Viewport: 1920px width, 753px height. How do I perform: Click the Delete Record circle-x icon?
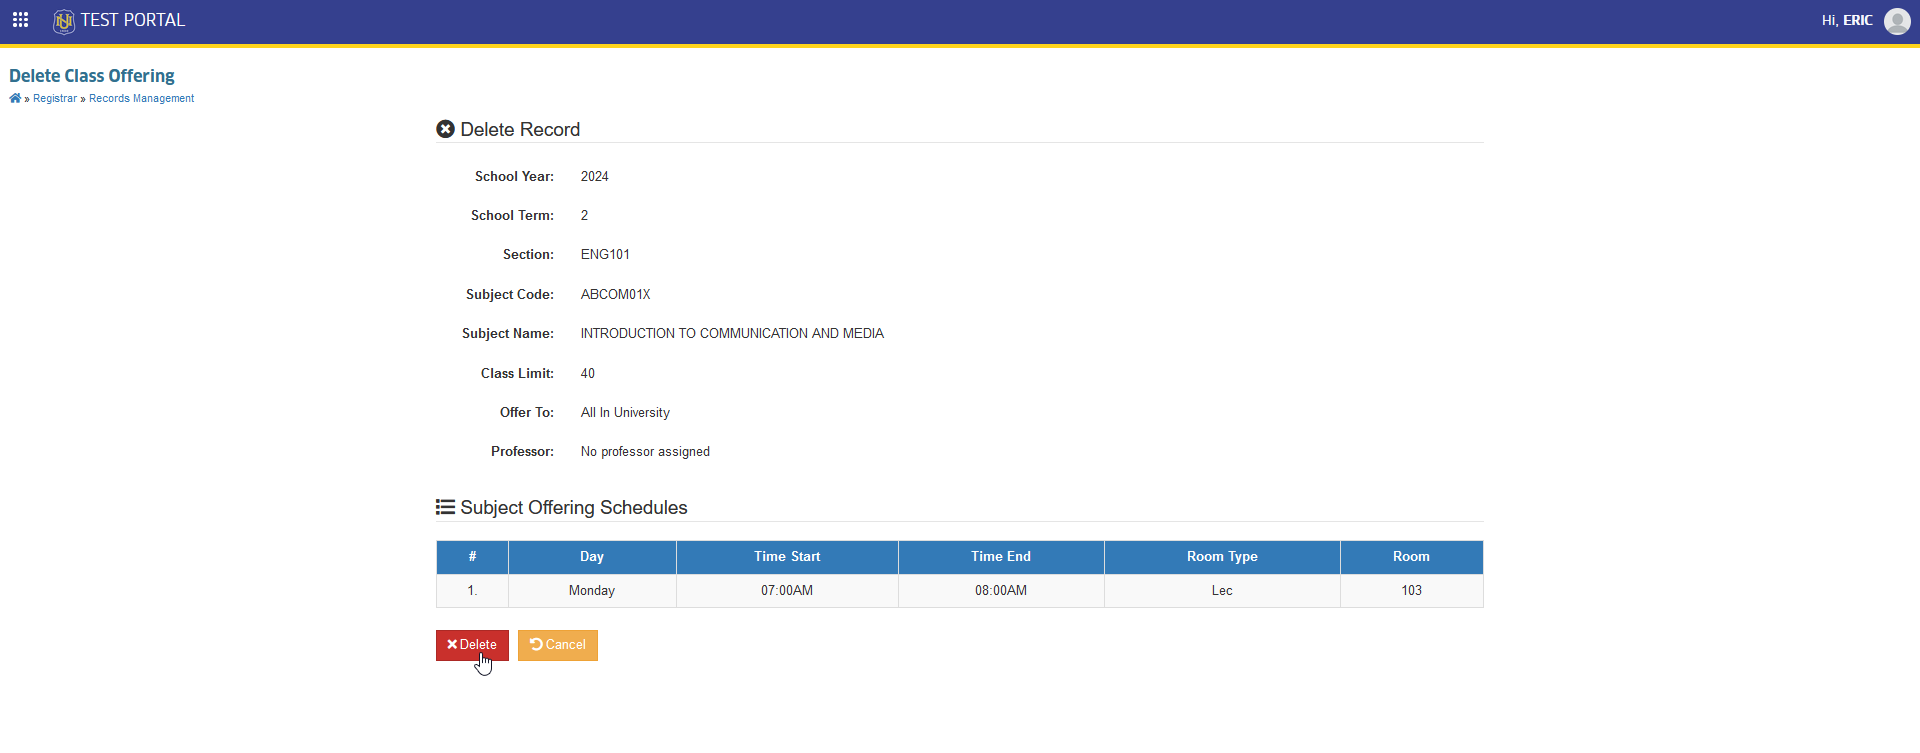tap(446, 129)
